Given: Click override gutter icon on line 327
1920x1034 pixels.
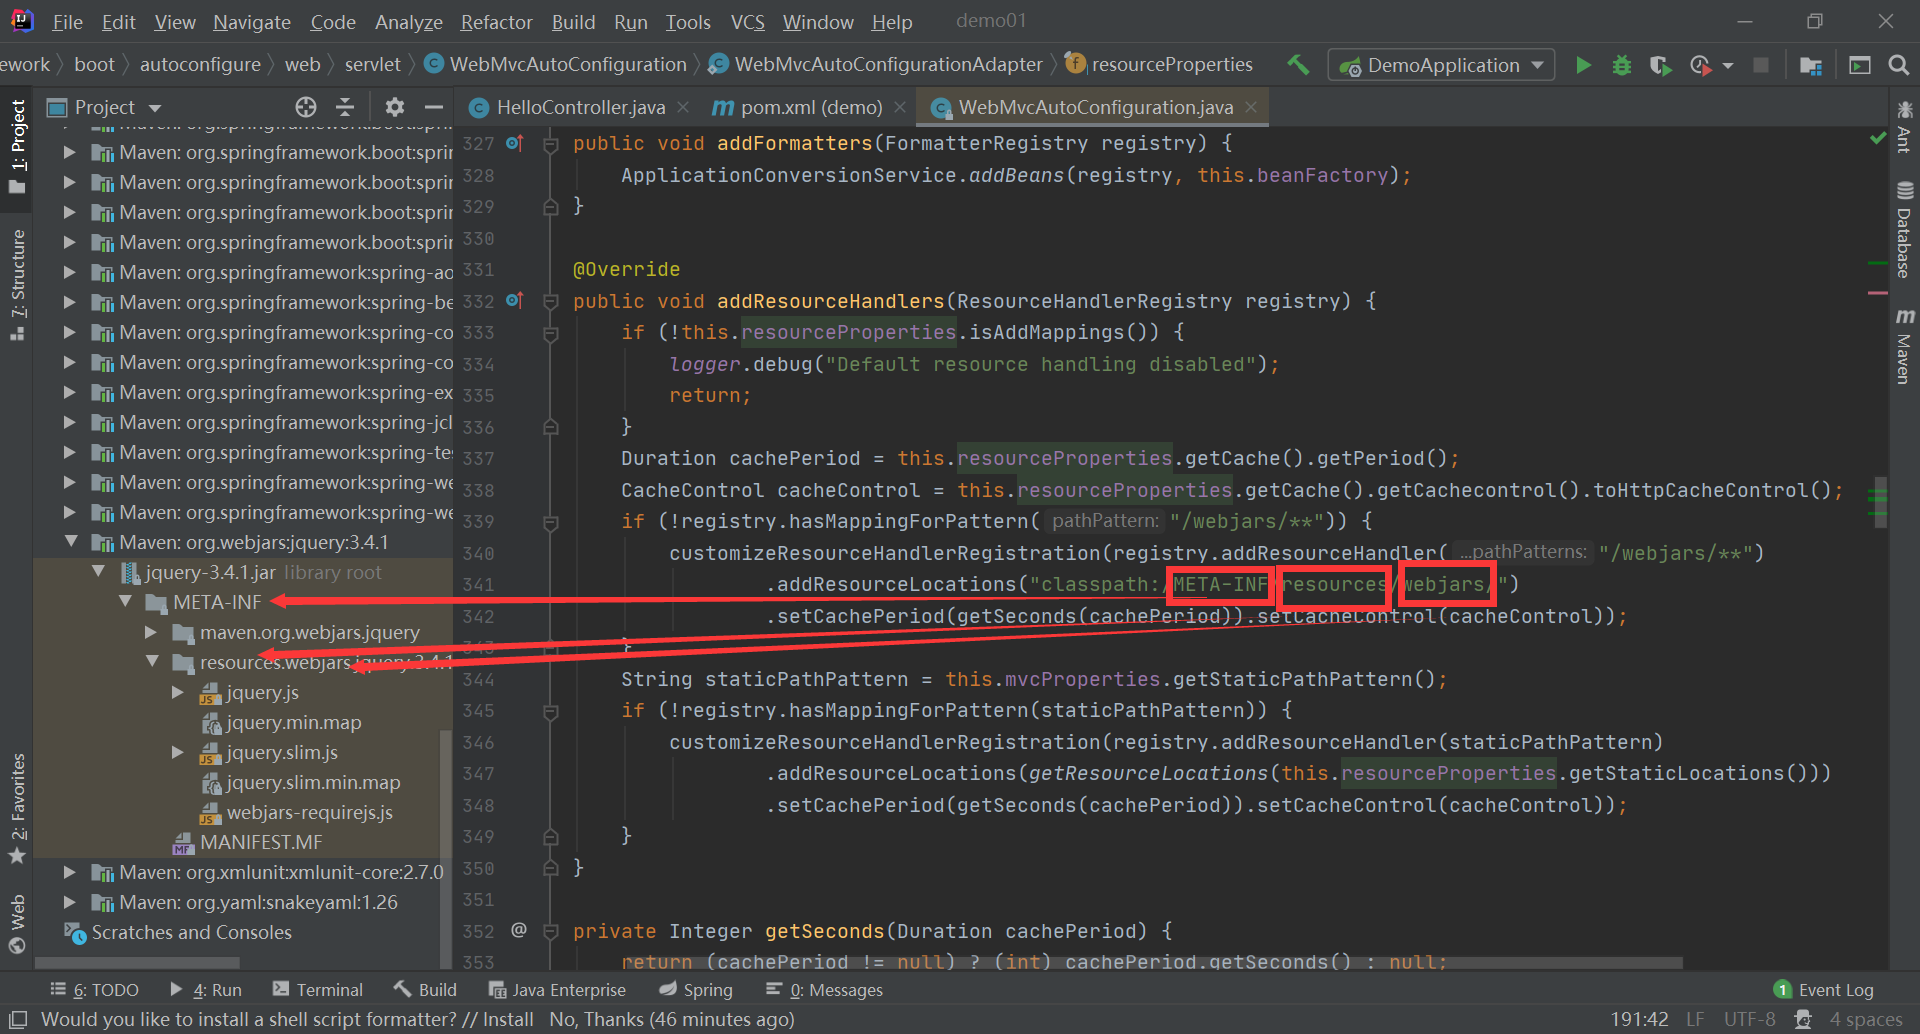Looking at the screenshot, I should (x=515, y=143).
